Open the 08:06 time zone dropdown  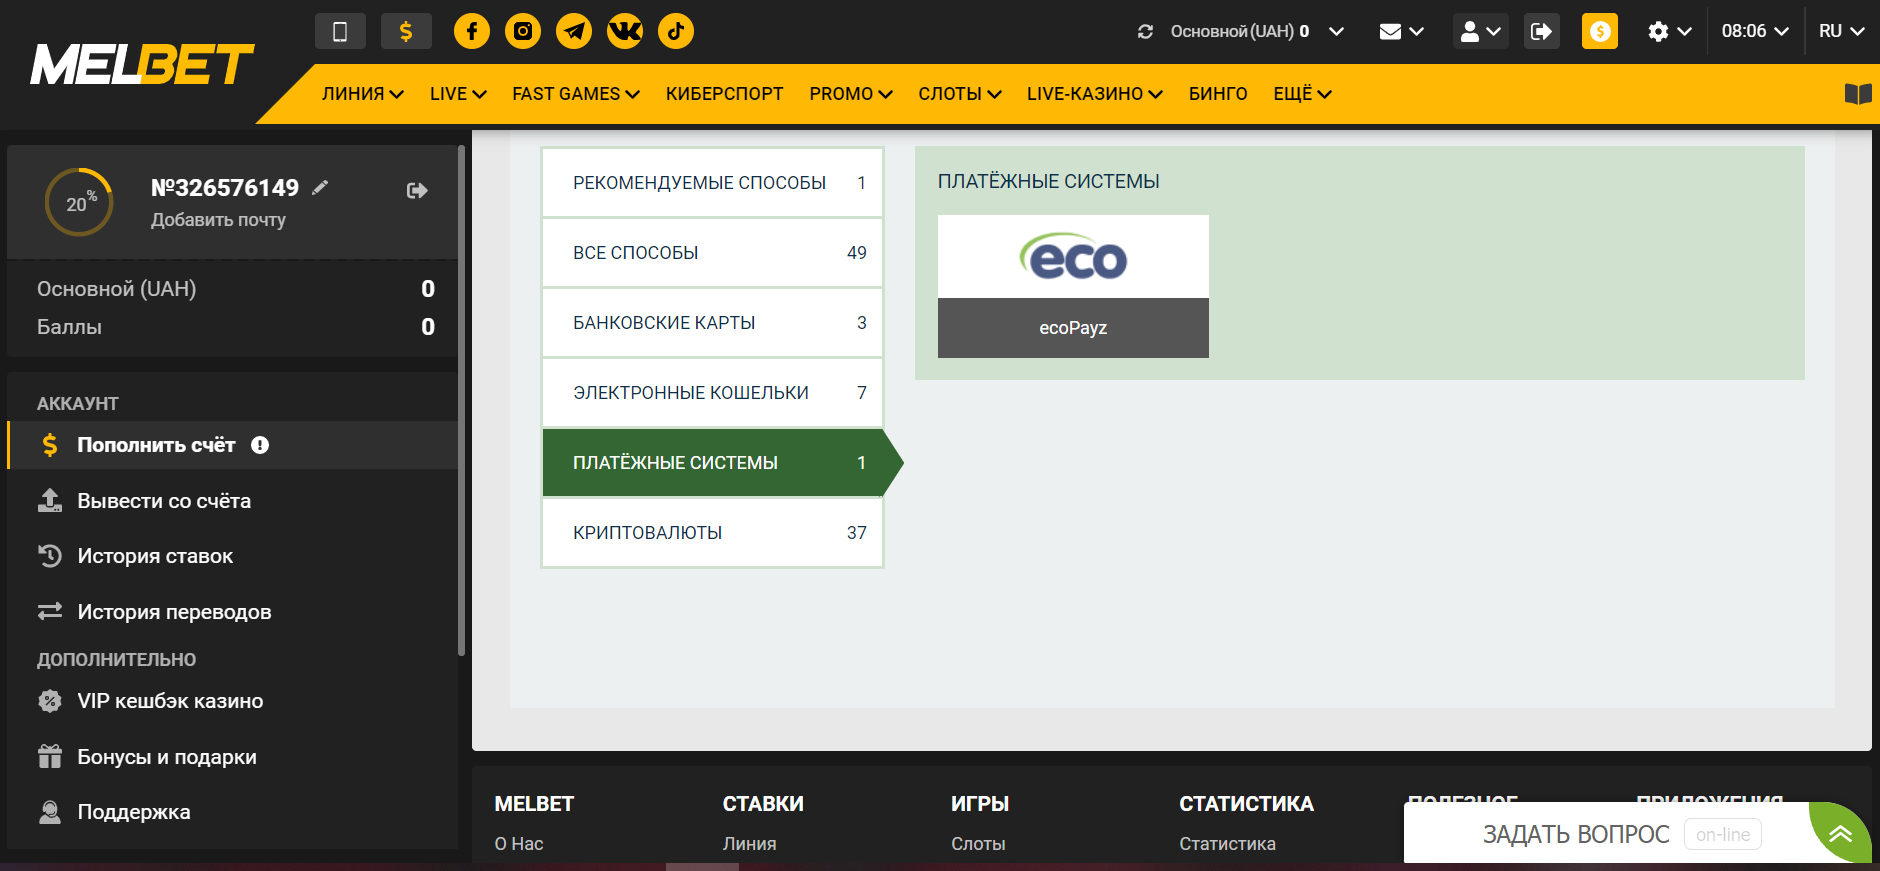[1754, 32]
